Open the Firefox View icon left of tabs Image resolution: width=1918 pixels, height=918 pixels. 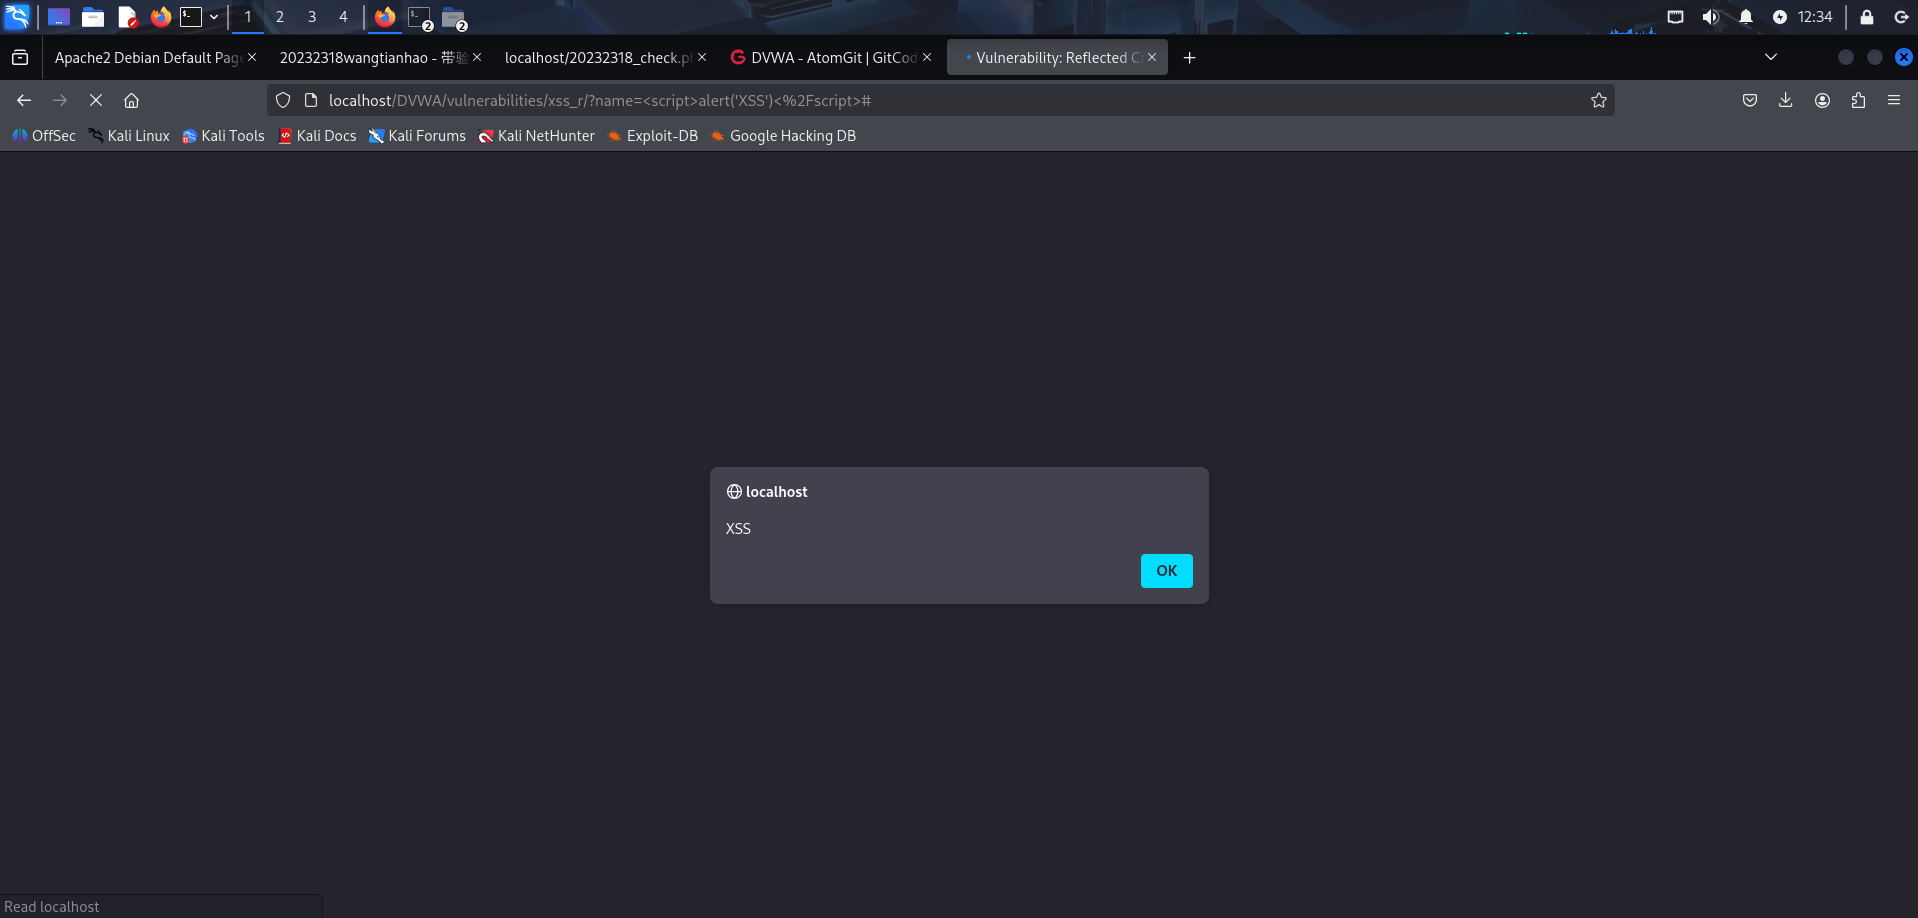coord(20,58)
